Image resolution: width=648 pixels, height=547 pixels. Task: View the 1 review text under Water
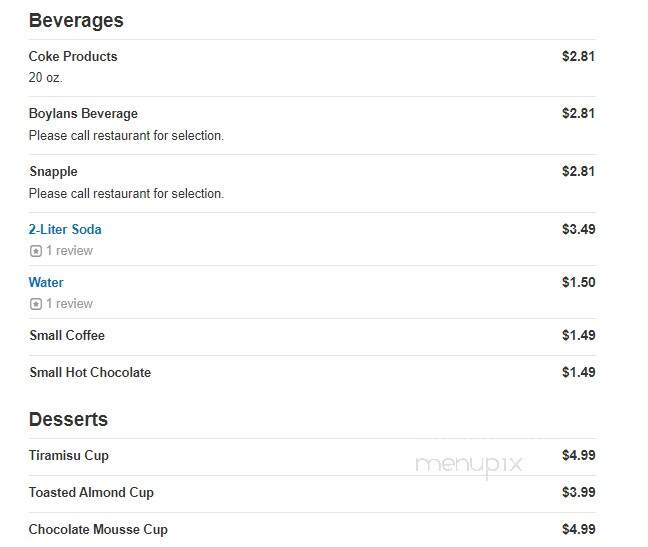[x=69, y=304]
